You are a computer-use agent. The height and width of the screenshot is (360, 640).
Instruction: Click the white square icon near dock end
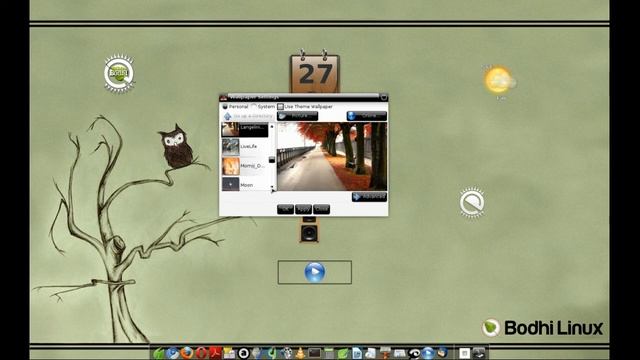click(464, 353)
